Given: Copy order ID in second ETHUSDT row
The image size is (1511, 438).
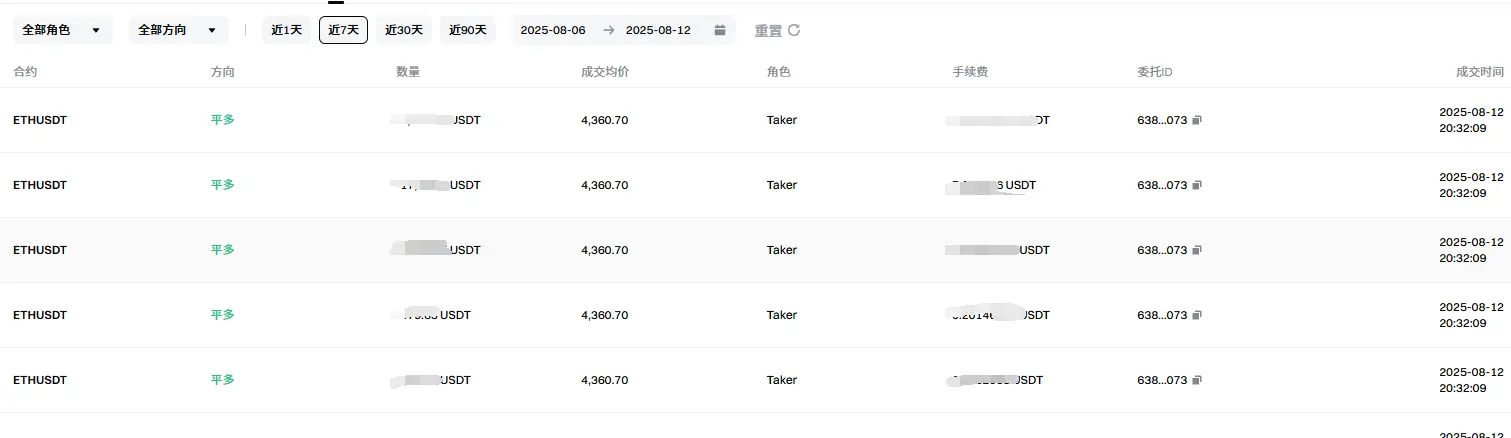Looking at the screenshot, I should [1197, 185].
